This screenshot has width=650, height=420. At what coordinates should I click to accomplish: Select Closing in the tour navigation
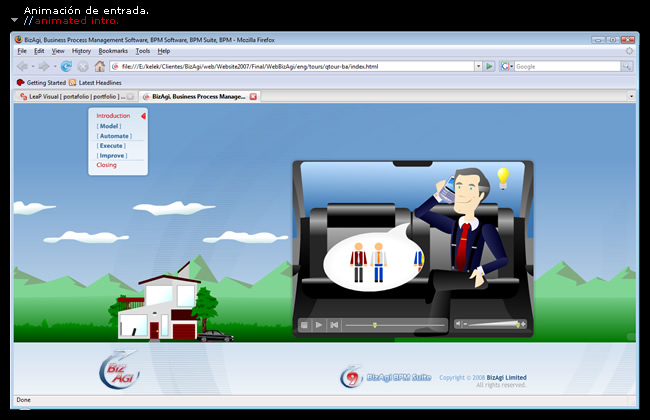point(106,165)
